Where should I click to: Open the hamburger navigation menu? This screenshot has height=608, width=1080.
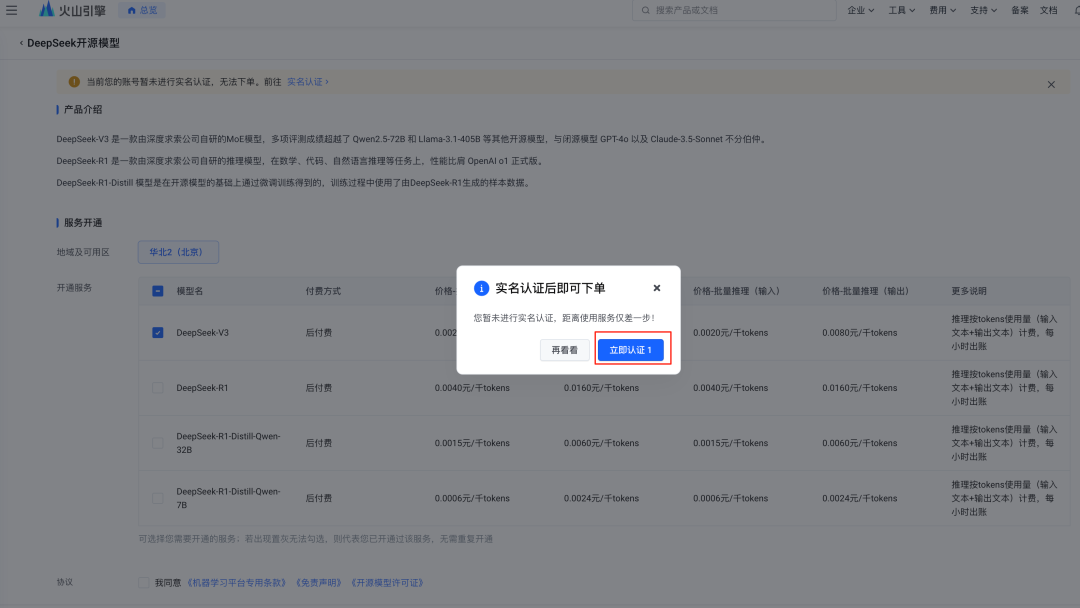pos(12,10)
